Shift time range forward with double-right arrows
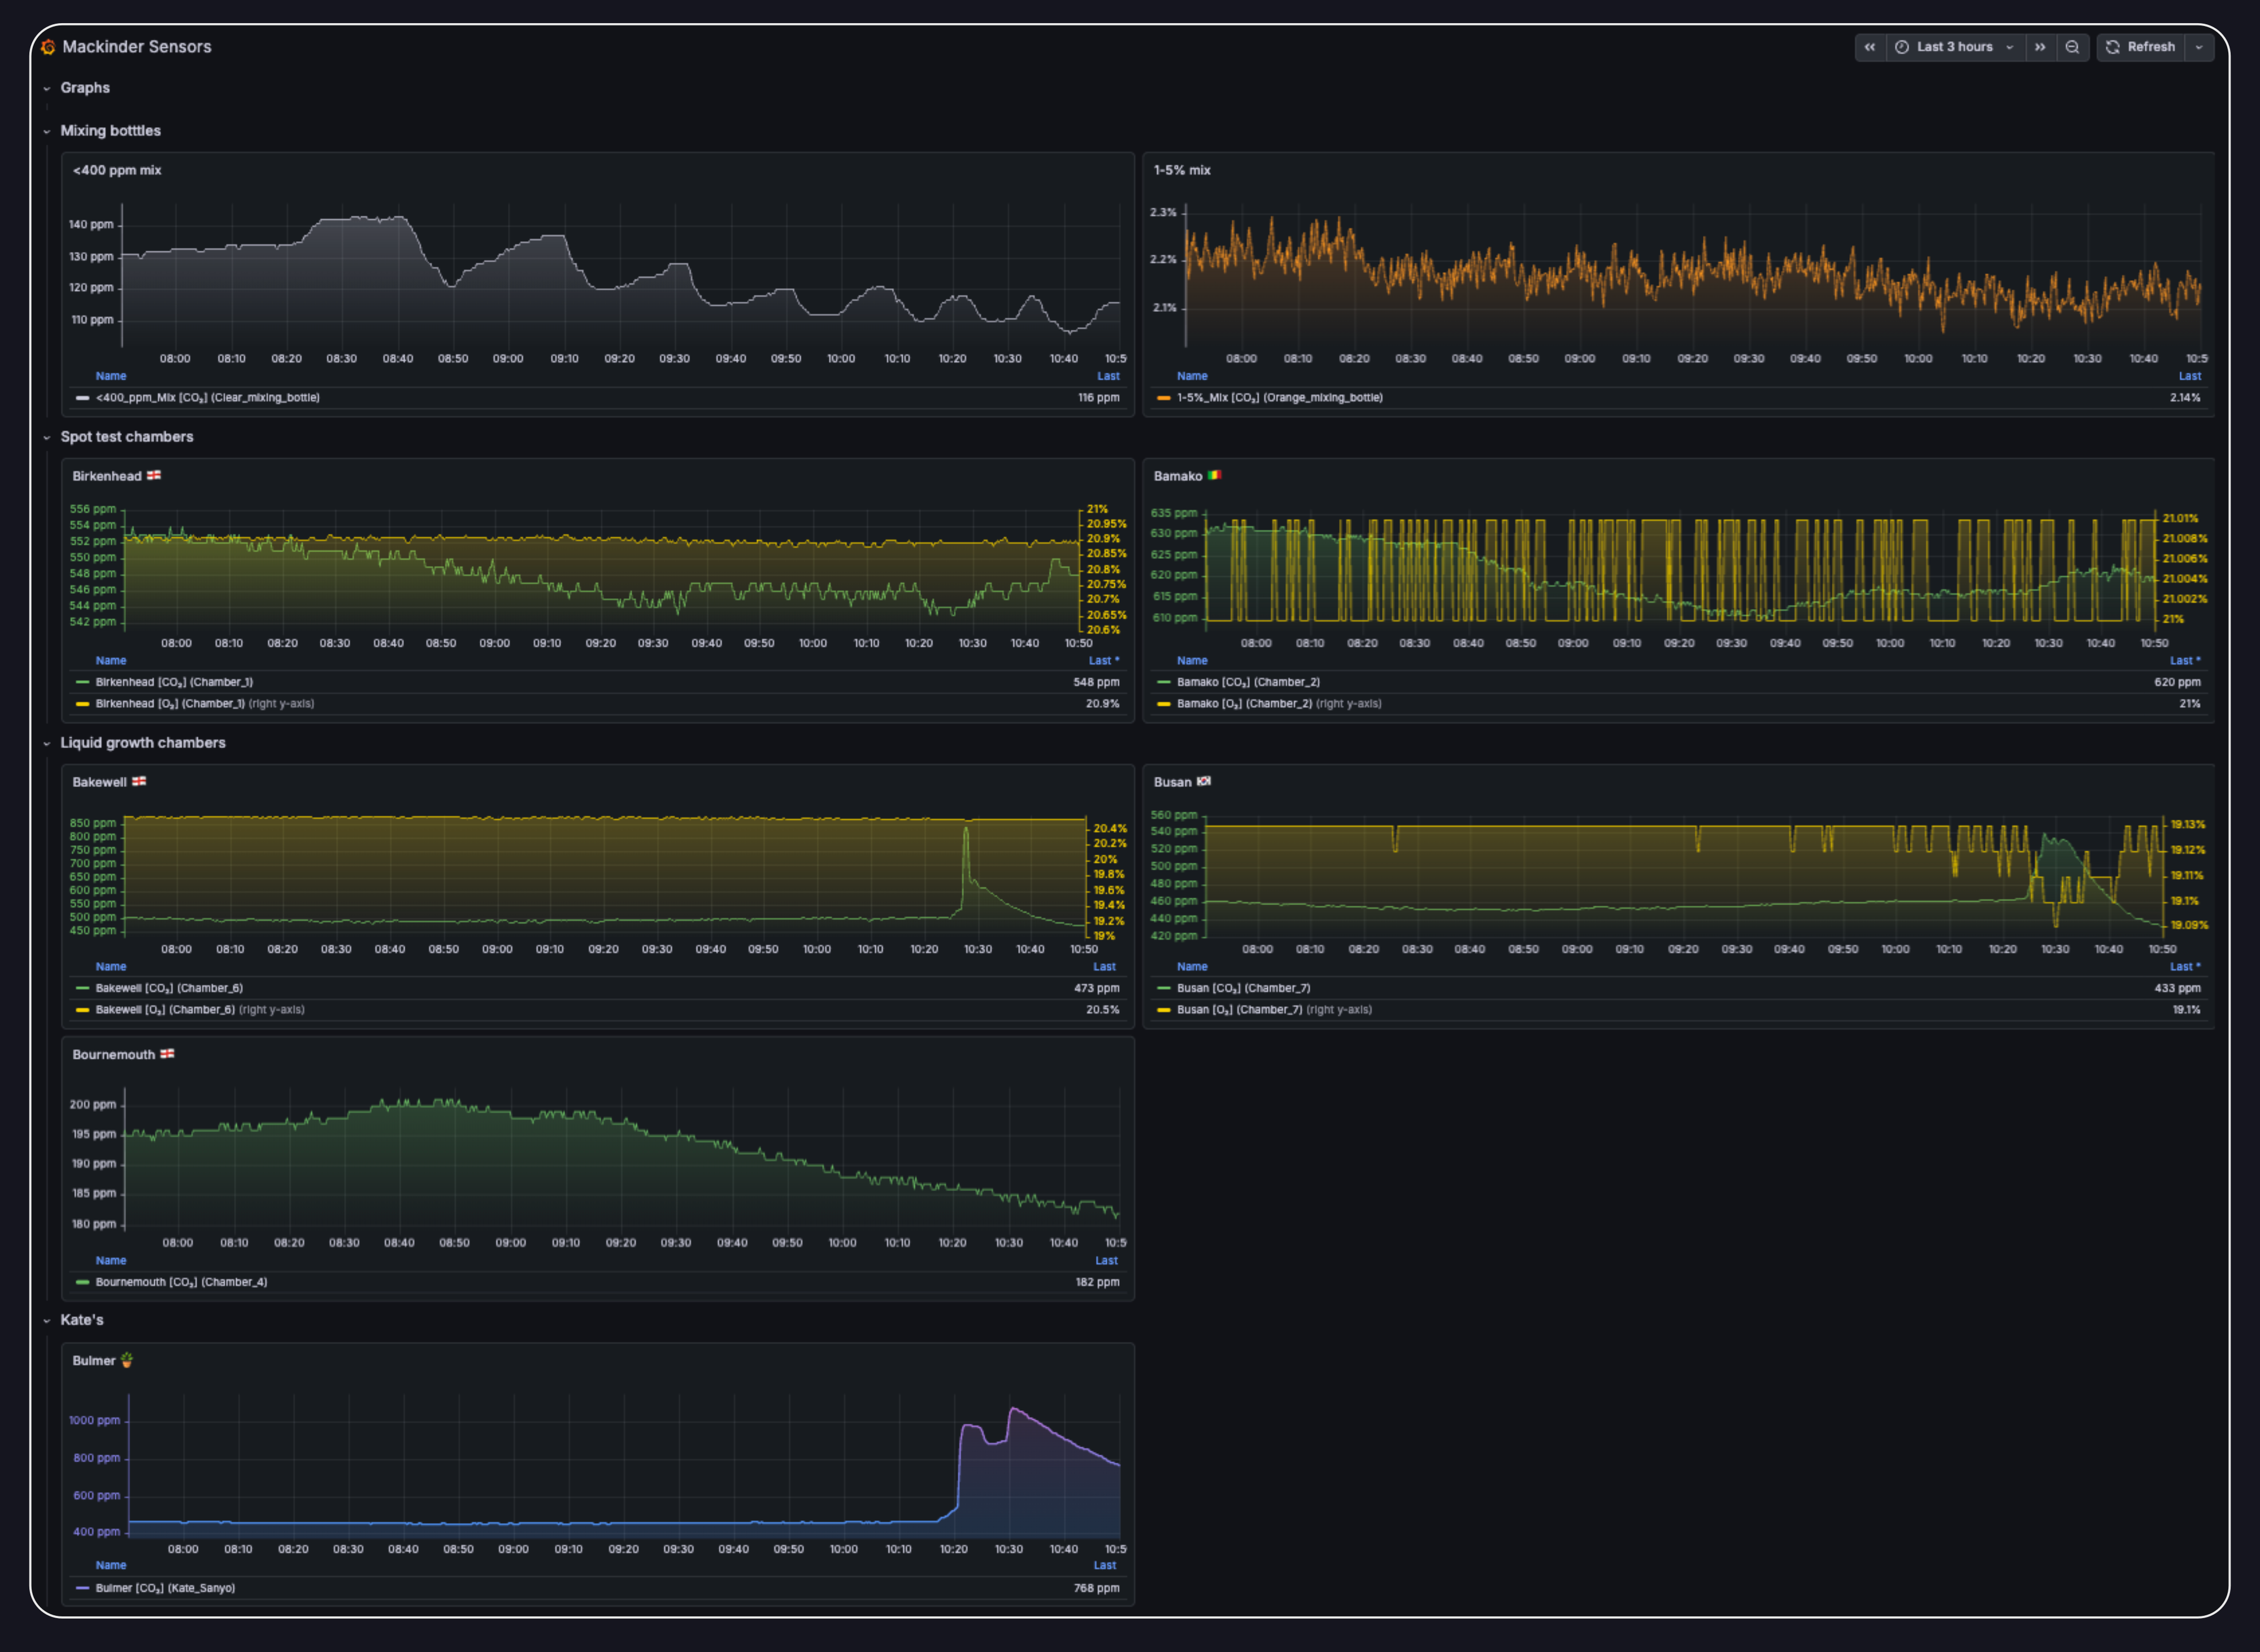Screen dimensions: 2260x1652 tap(2040, 47)
